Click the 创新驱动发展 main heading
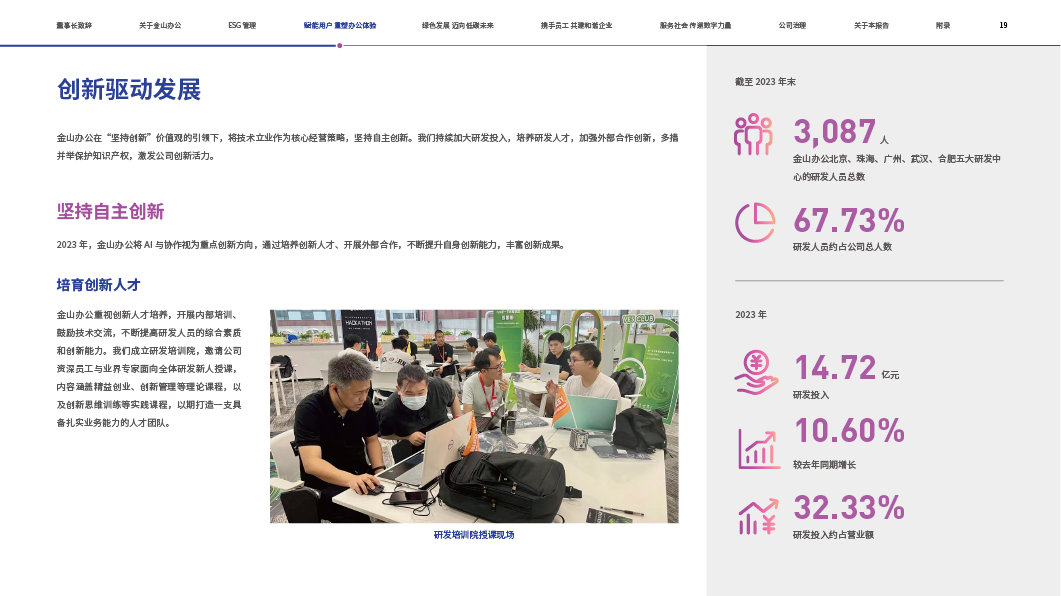The height and width of the screenshot is (596, 1061). point(129,90)
